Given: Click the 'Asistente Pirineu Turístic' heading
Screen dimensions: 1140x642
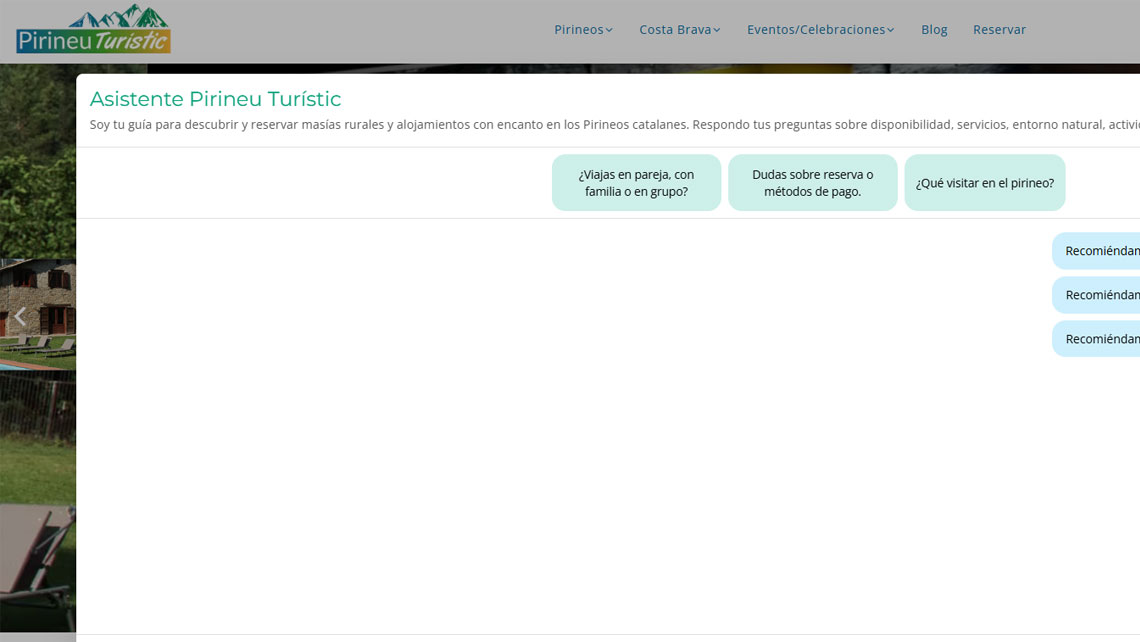Looking at the screenshot, I should pyautogui.click(x=215, y=99).
